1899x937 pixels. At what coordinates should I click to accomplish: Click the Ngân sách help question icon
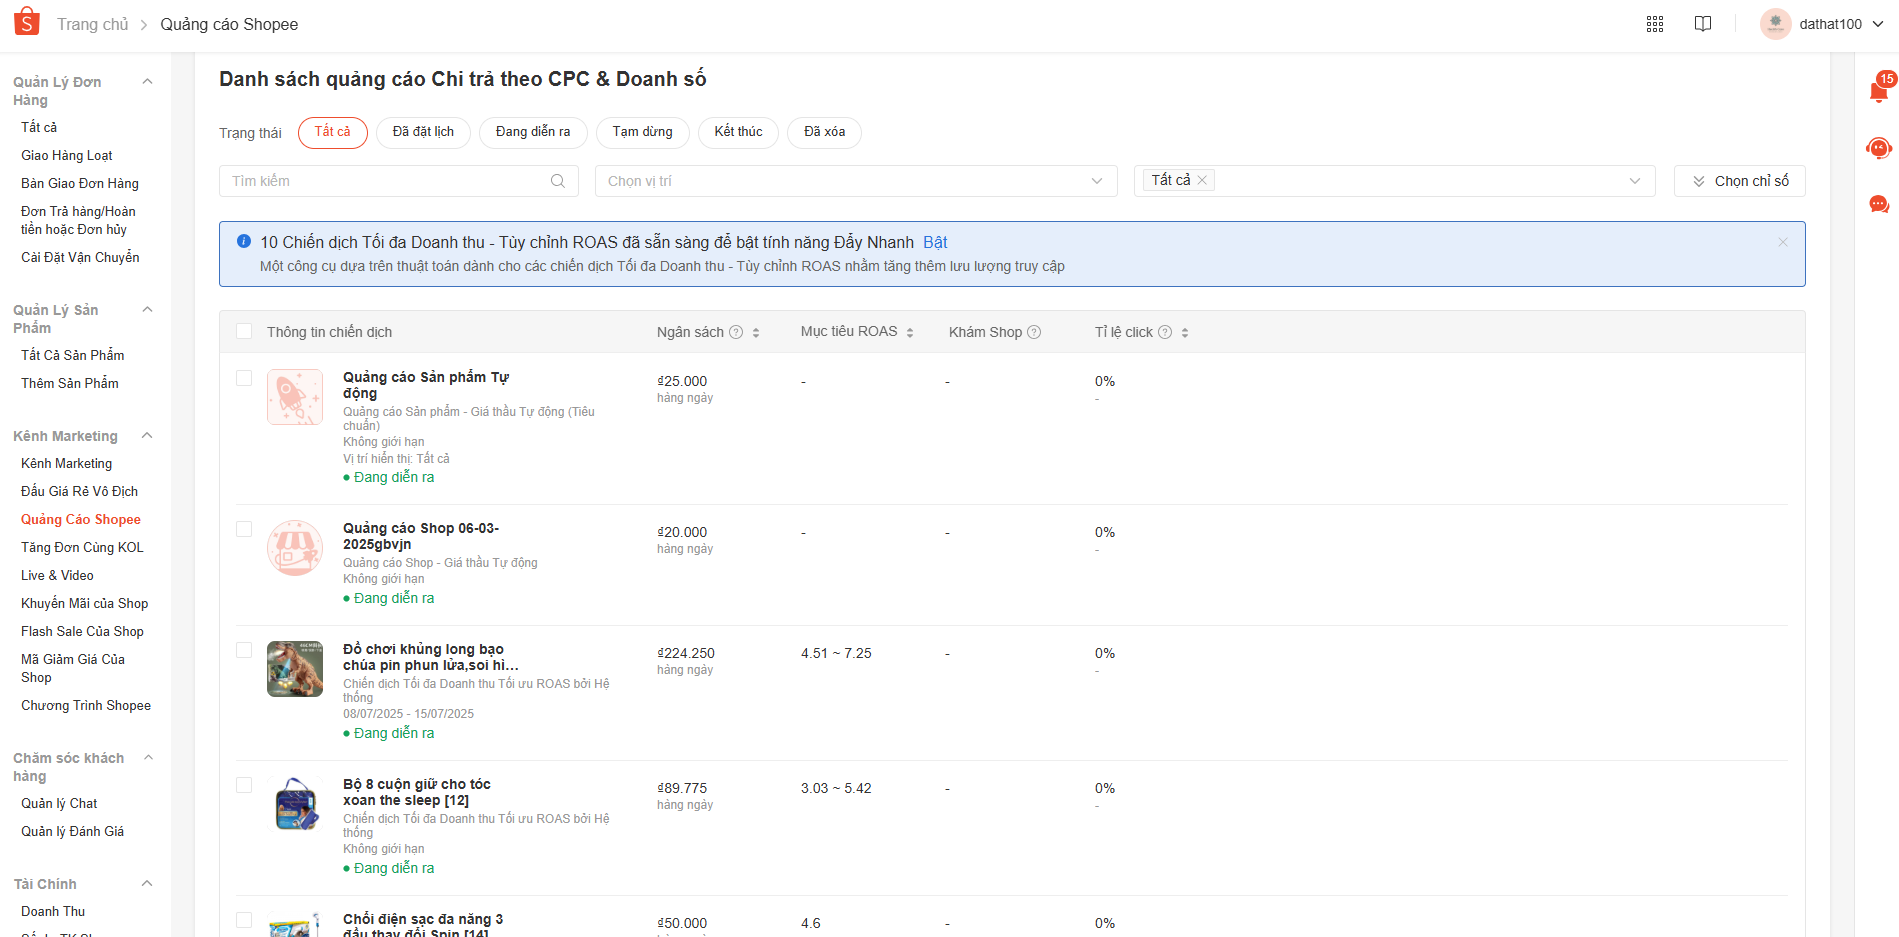[736, 332]
